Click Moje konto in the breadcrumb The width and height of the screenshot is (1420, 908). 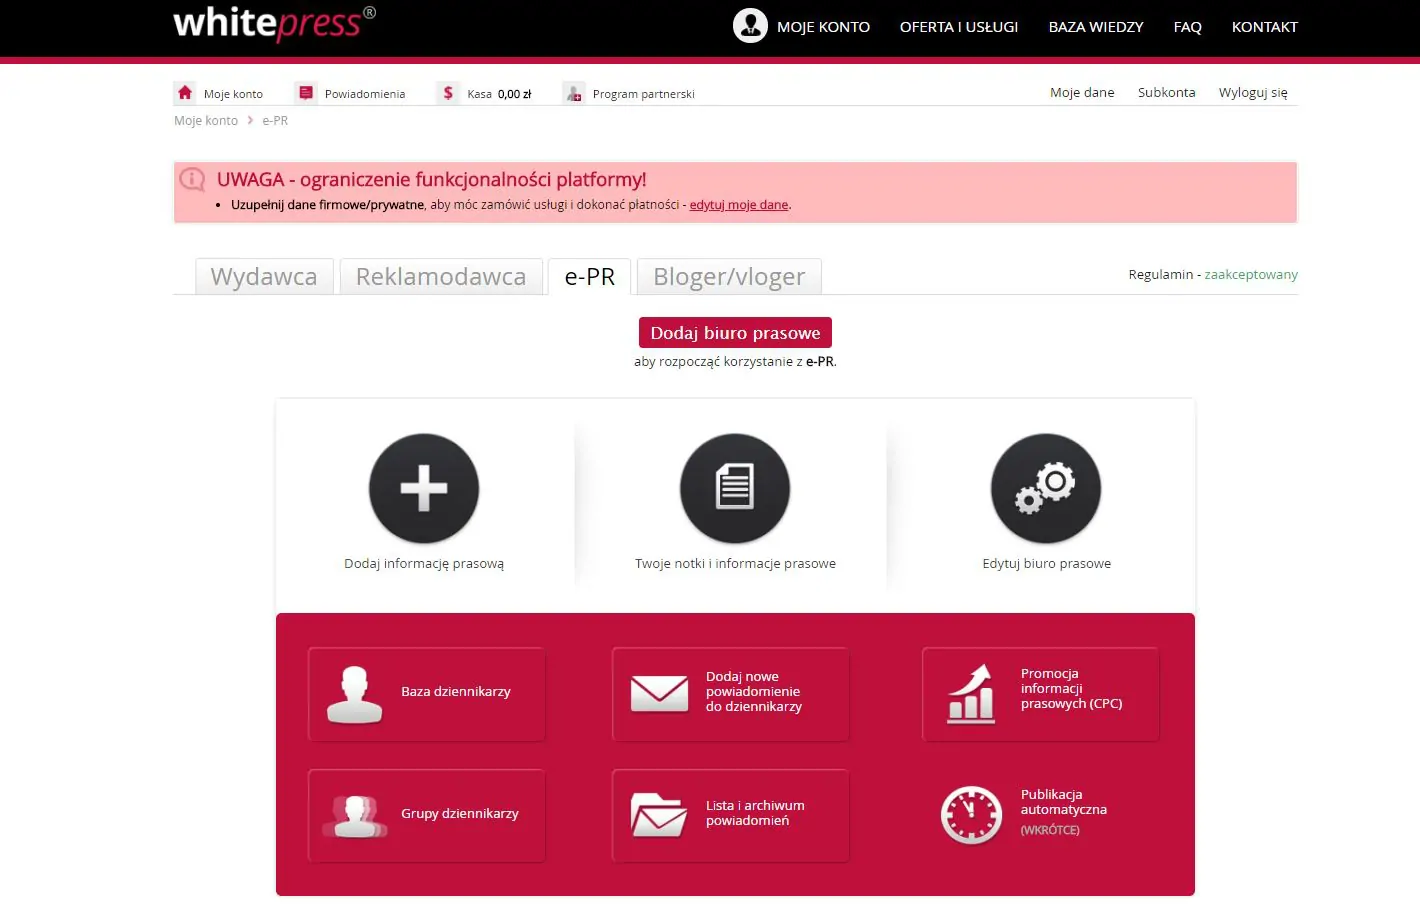coord(206,121)
